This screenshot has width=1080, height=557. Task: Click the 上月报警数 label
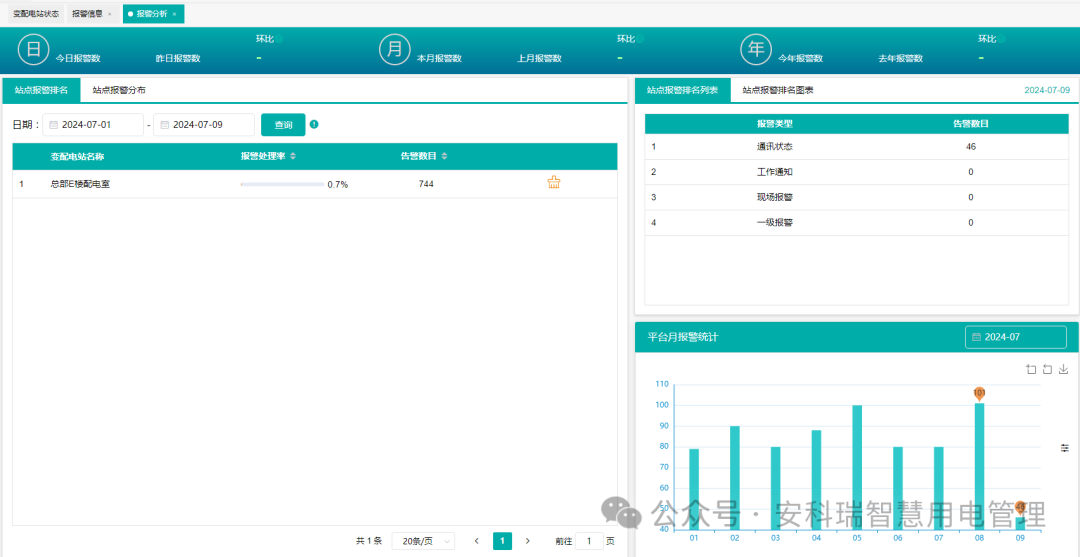click(539, 59)
